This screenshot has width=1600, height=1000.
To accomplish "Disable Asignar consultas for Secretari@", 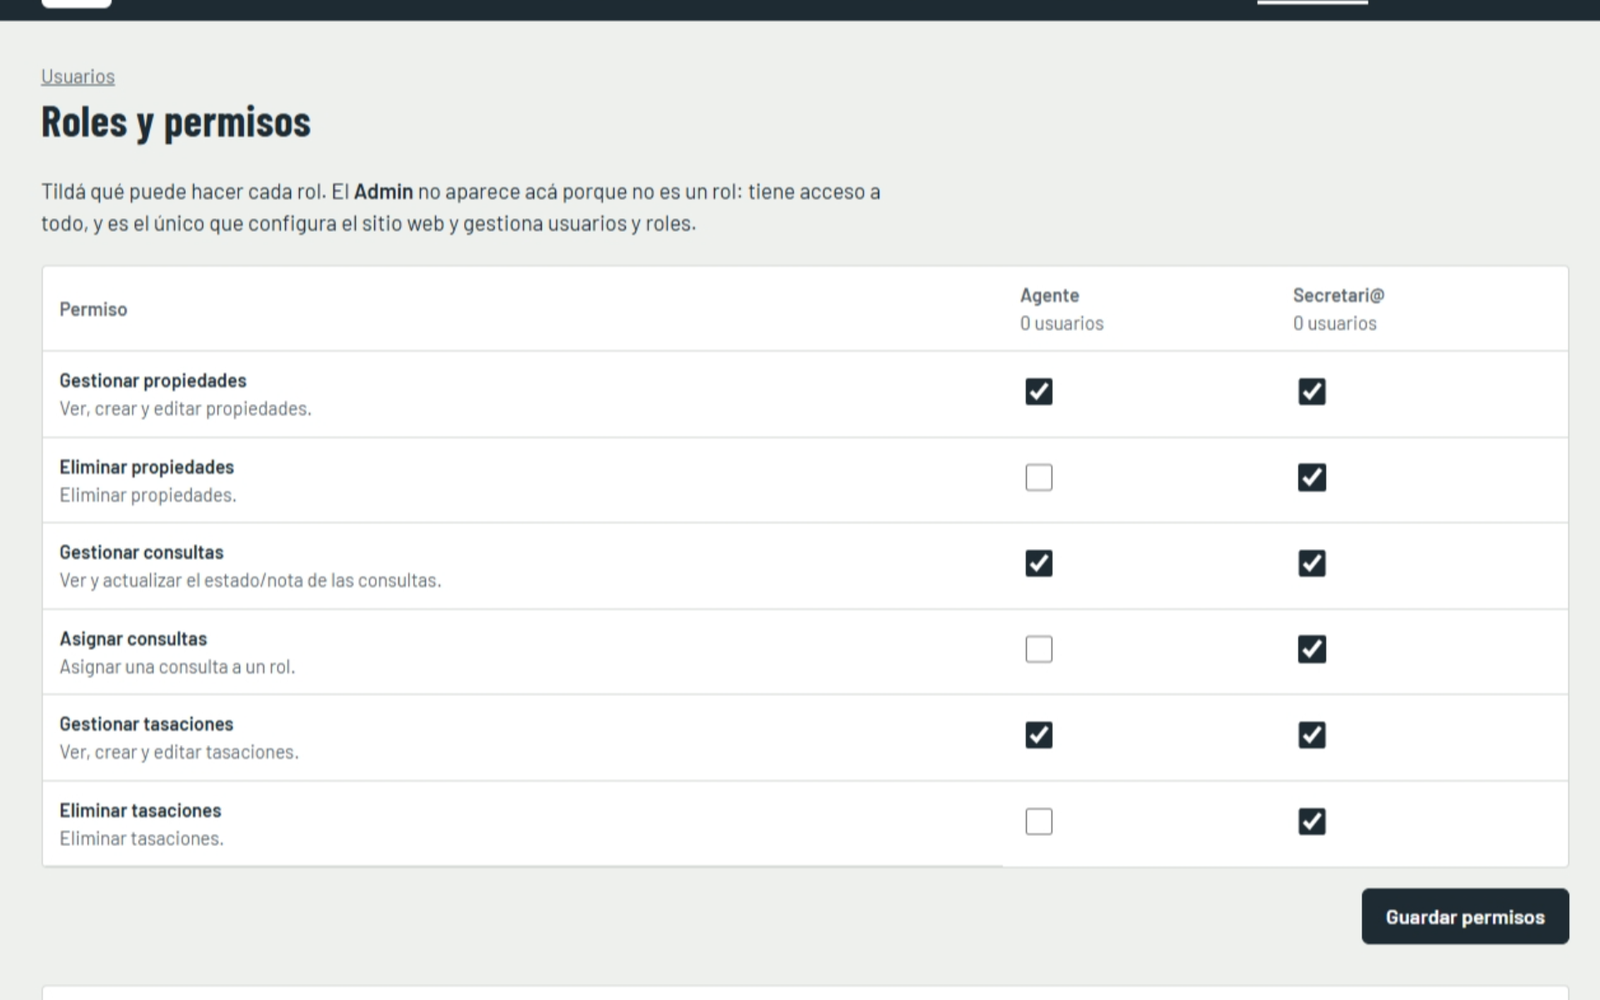I will click(x=1312, y=649).
